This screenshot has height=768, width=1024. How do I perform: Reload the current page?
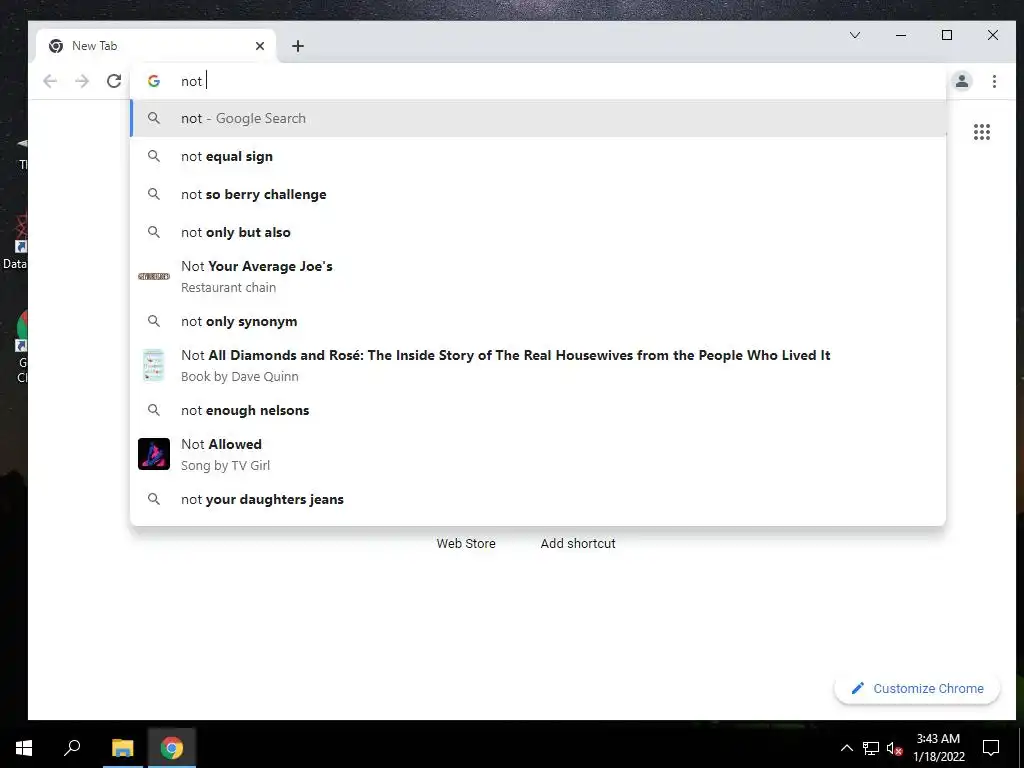point(114,81)
